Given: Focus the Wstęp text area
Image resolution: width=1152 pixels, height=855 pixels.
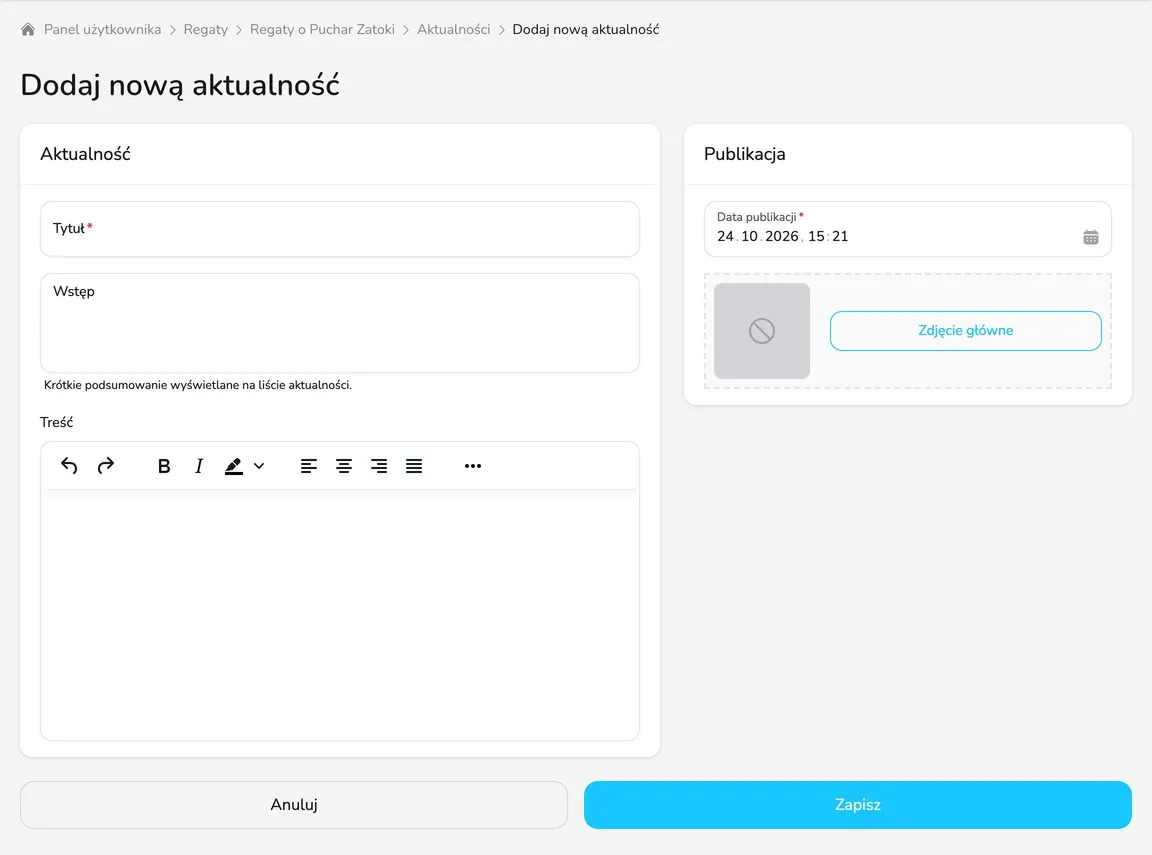Looking at the screenshot, I should pos(339,323).
